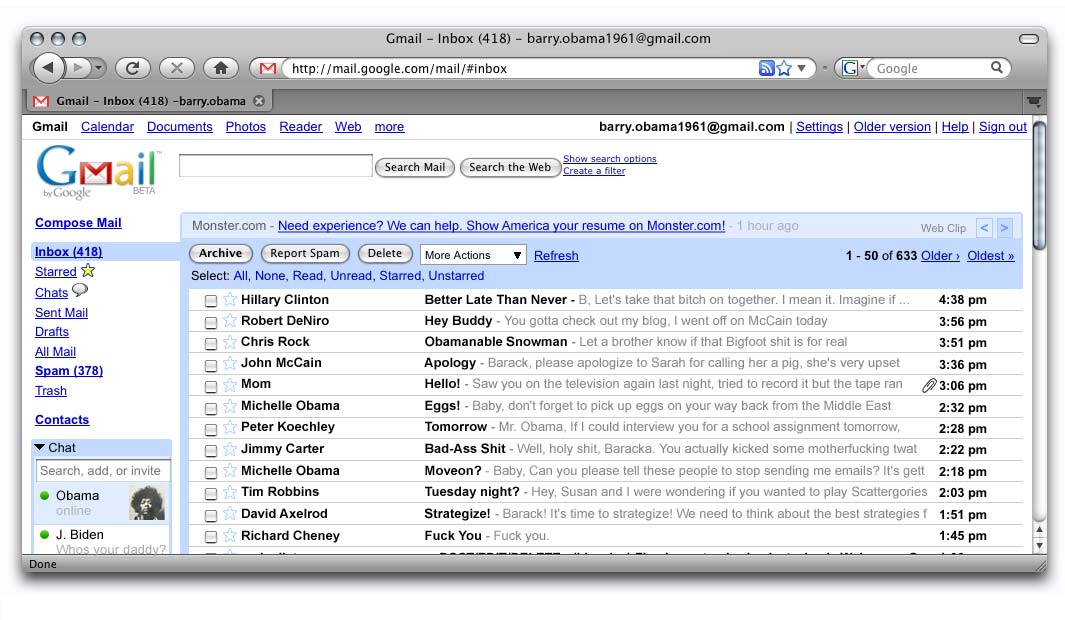Star the Hillary Clinton email
The width and height of the screenshot is (1065, 620).
coord(229,300)
